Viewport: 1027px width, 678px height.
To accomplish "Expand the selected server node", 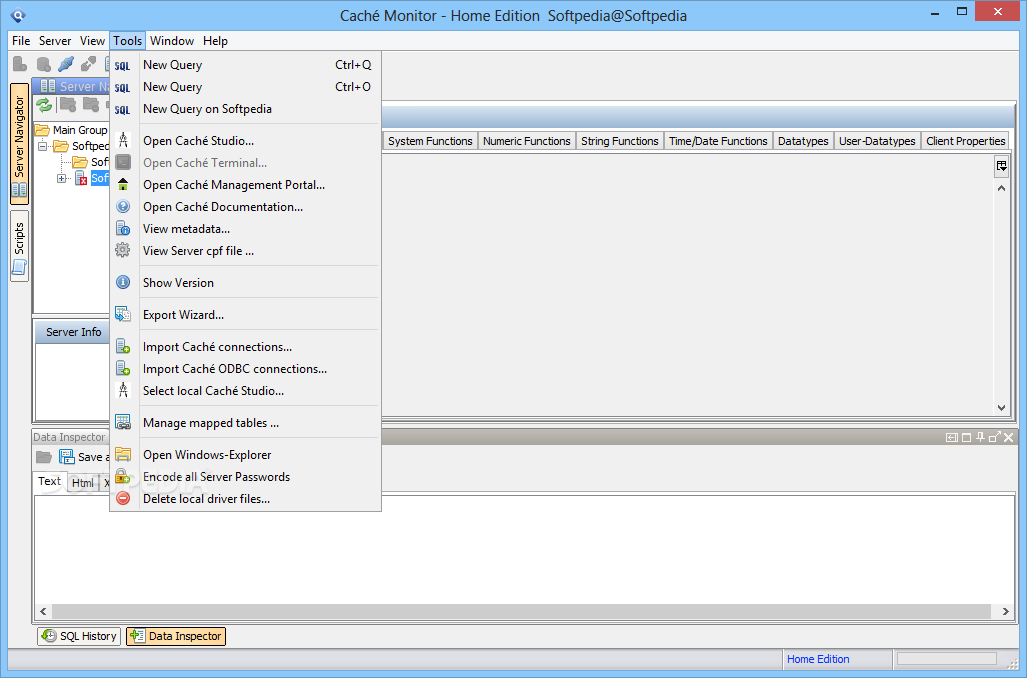I will 62,178.
